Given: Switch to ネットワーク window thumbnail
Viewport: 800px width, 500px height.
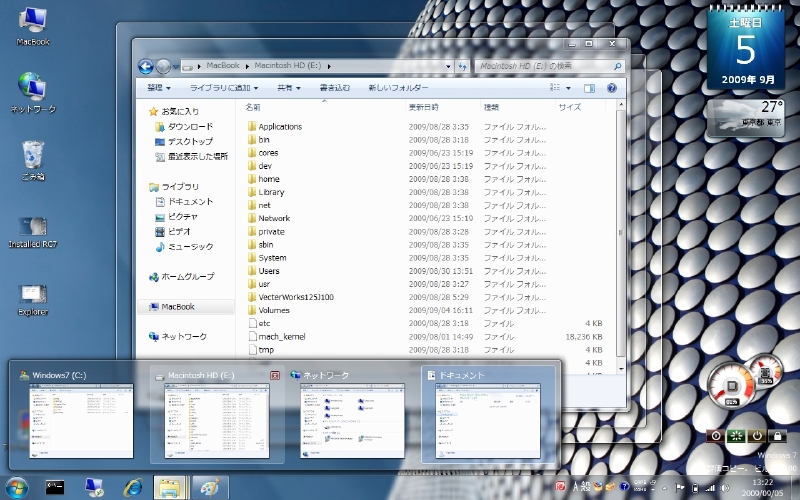Looking at the screenshot, I should click(x=352, y=414).
